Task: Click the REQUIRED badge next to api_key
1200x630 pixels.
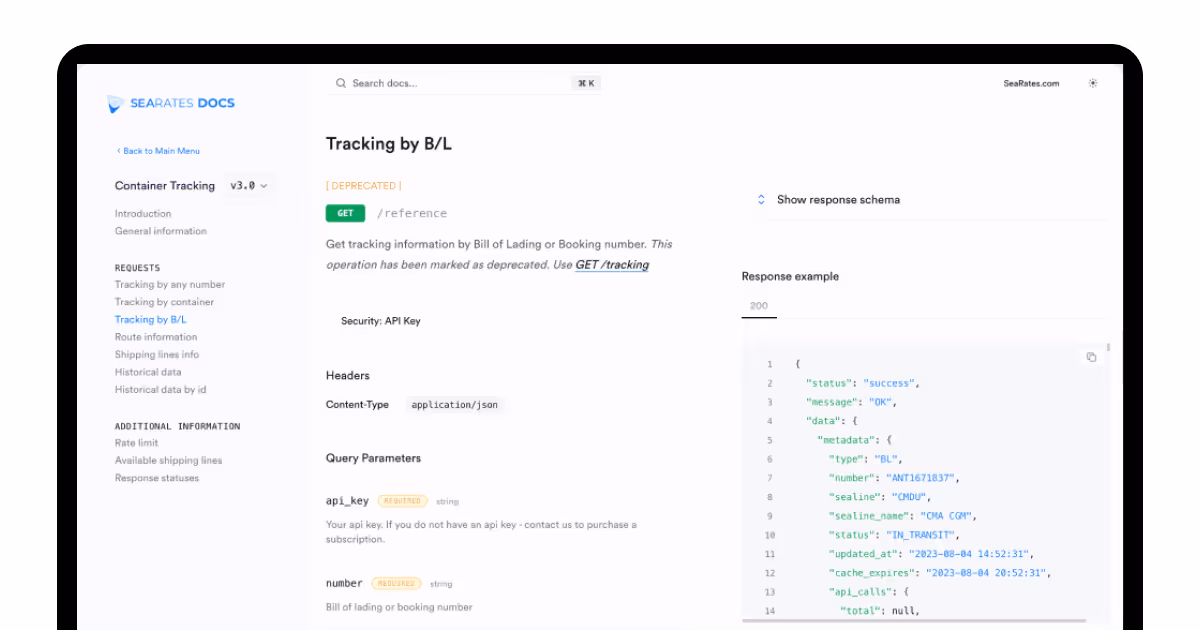Action: [x=402, y=501]
